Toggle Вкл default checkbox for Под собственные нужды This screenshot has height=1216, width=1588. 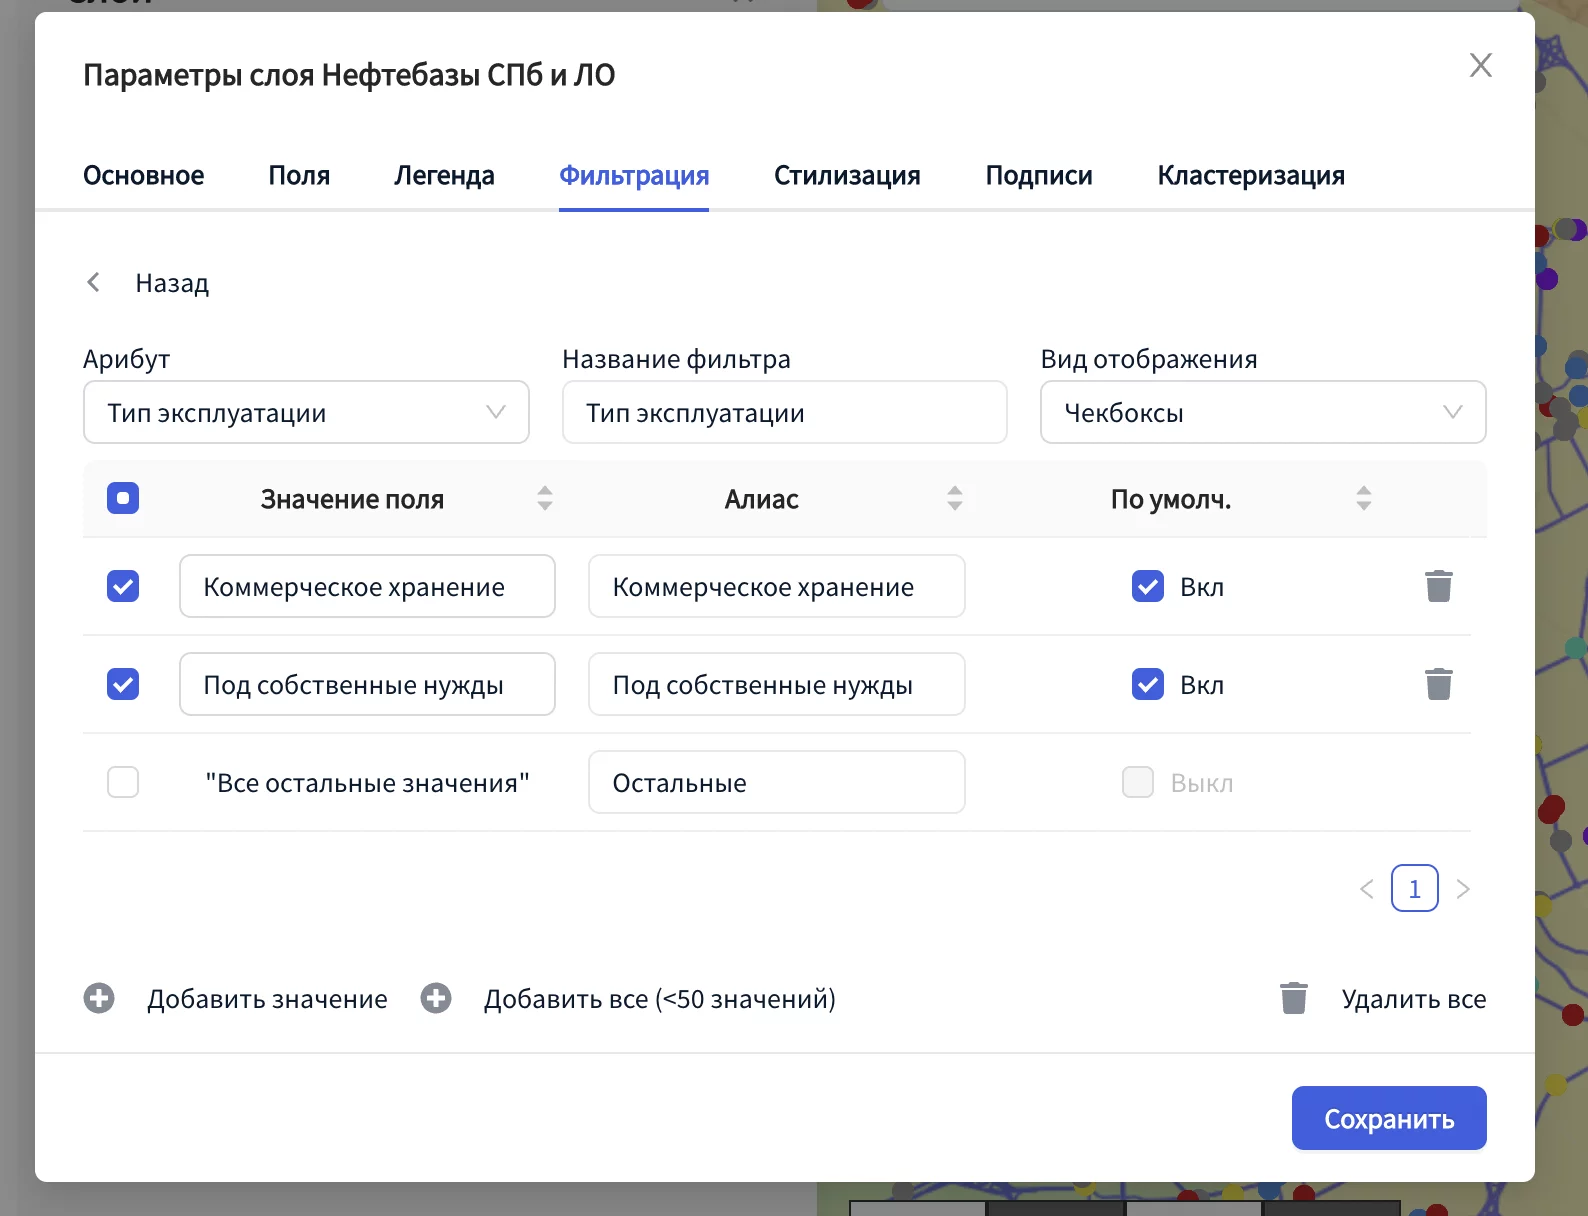(x=1147, y=684)
